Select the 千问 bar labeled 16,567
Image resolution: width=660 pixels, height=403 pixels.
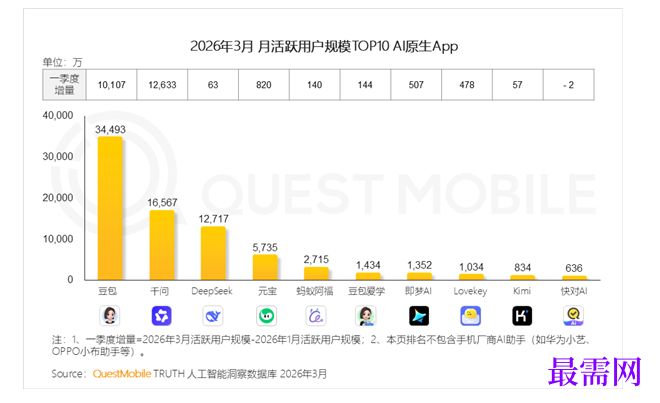[x=162, y=245]
